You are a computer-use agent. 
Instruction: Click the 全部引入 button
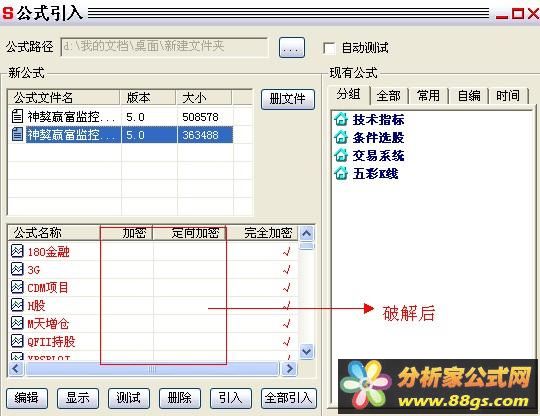(x=289, y=398)
